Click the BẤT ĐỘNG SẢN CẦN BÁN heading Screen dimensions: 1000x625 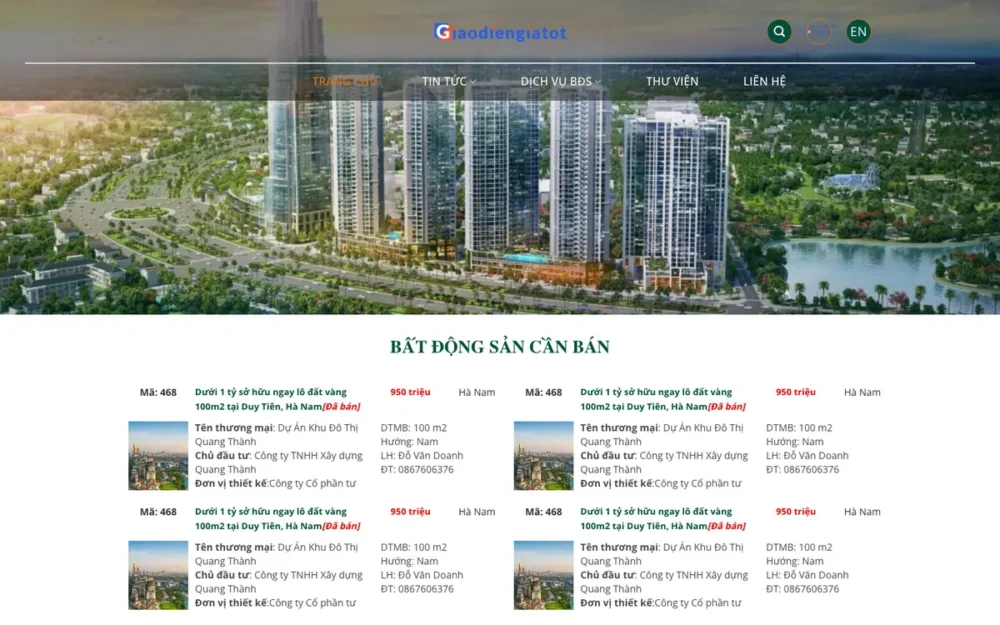point(500,347)
